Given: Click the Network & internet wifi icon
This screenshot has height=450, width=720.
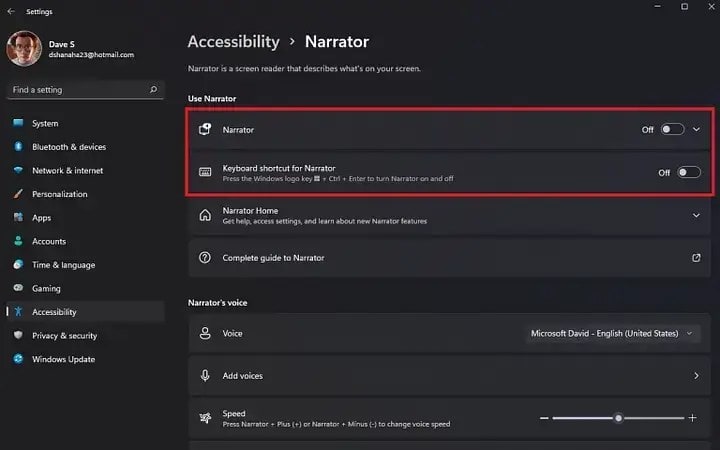Looking at the screenshot, I should (x=18, y=170).
